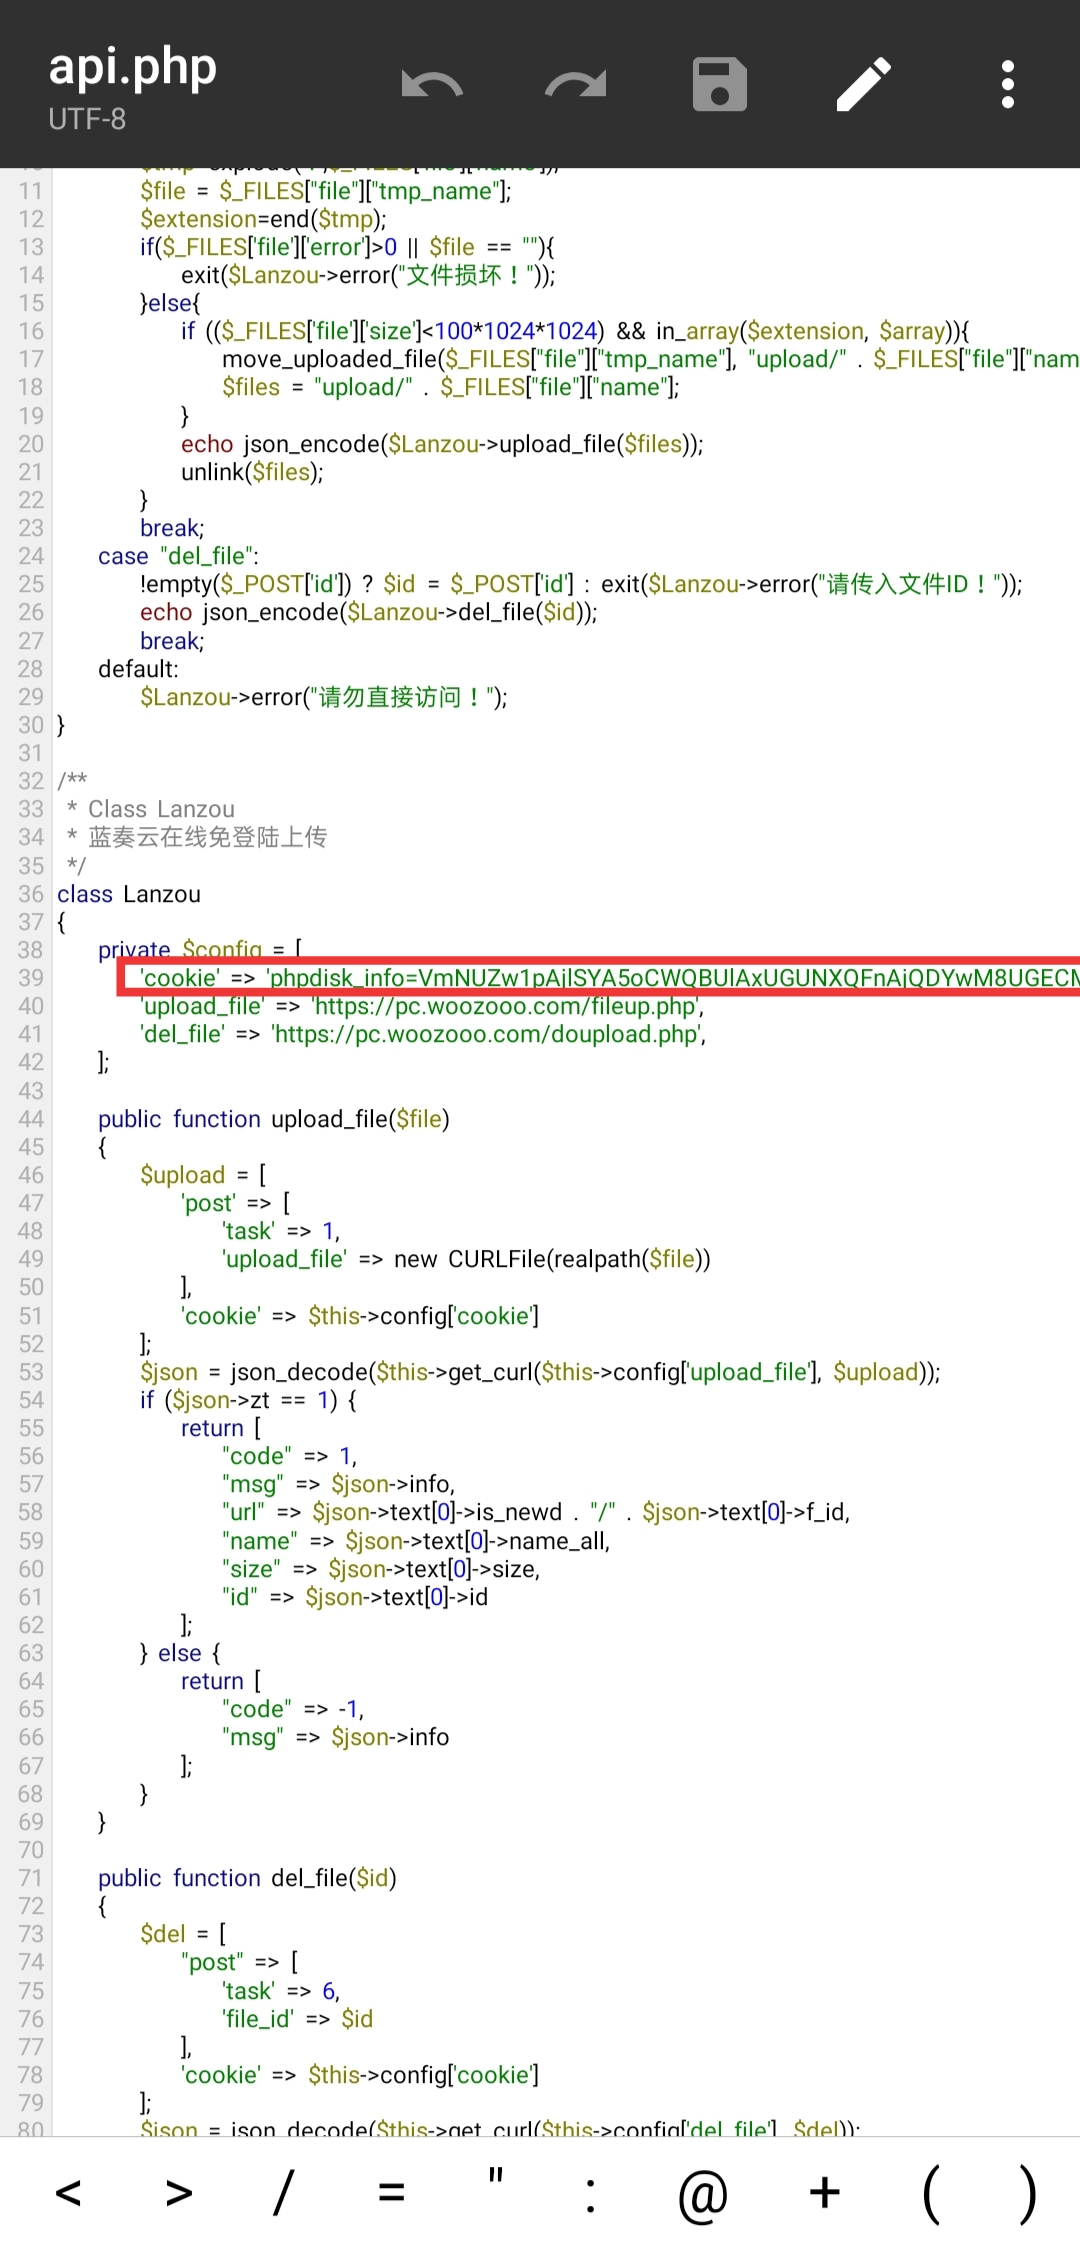
Task: Insert the opening parenthesis key
Action: tap(931, 2193)
